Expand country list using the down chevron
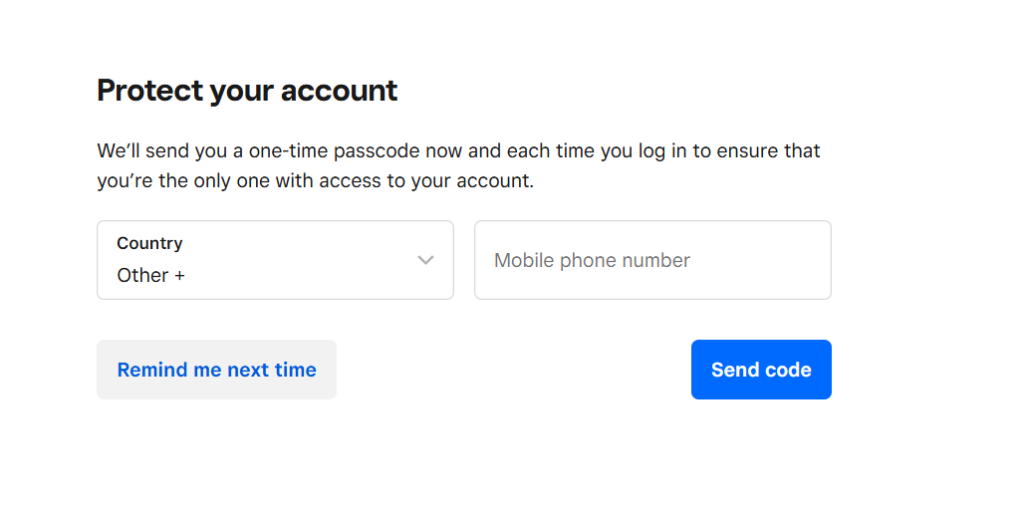 (426, 261)
